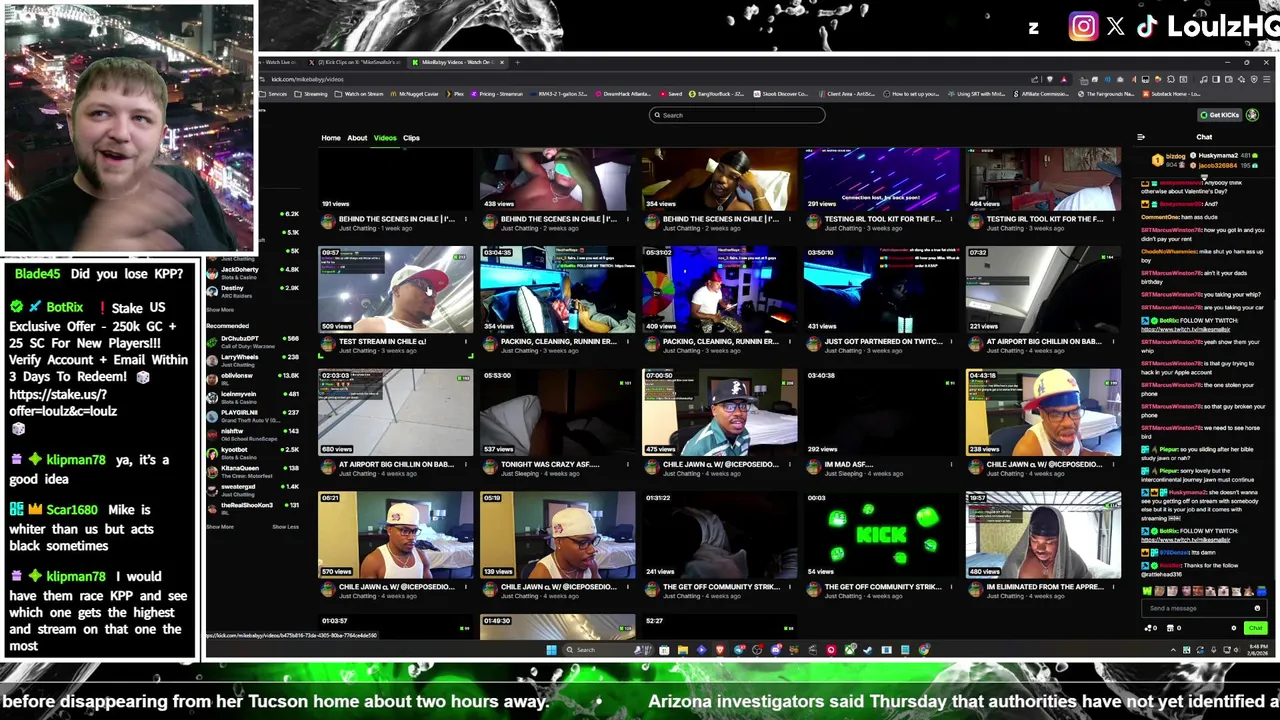This screenshot has height=720, width=1280.
Task: Open a new browser tab with plus
Action: (x=517, y=62)
